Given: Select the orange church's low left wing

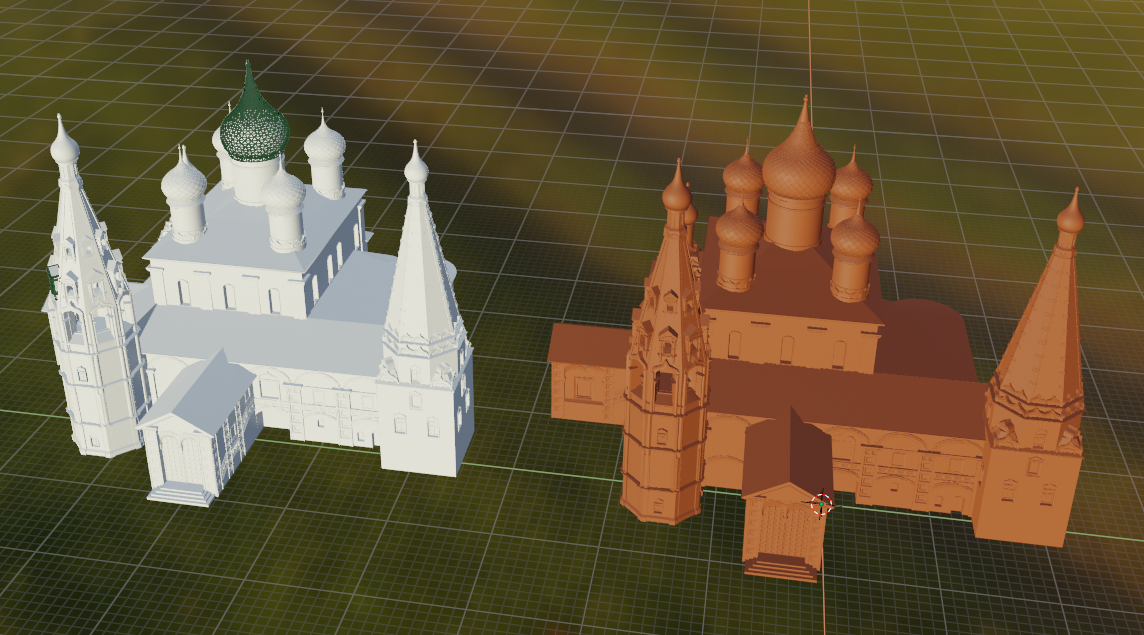Looking at the screenshot, I should click(587, 376).
